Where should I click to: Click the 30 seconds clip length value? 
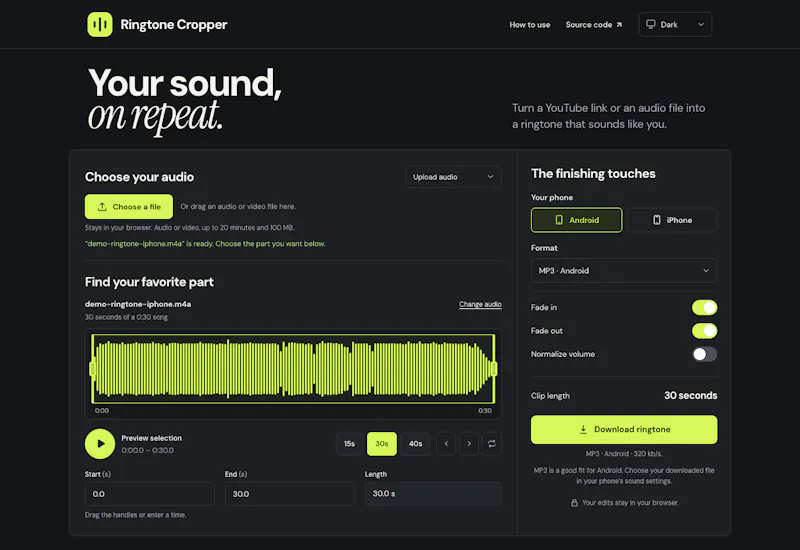click(690, 395)
